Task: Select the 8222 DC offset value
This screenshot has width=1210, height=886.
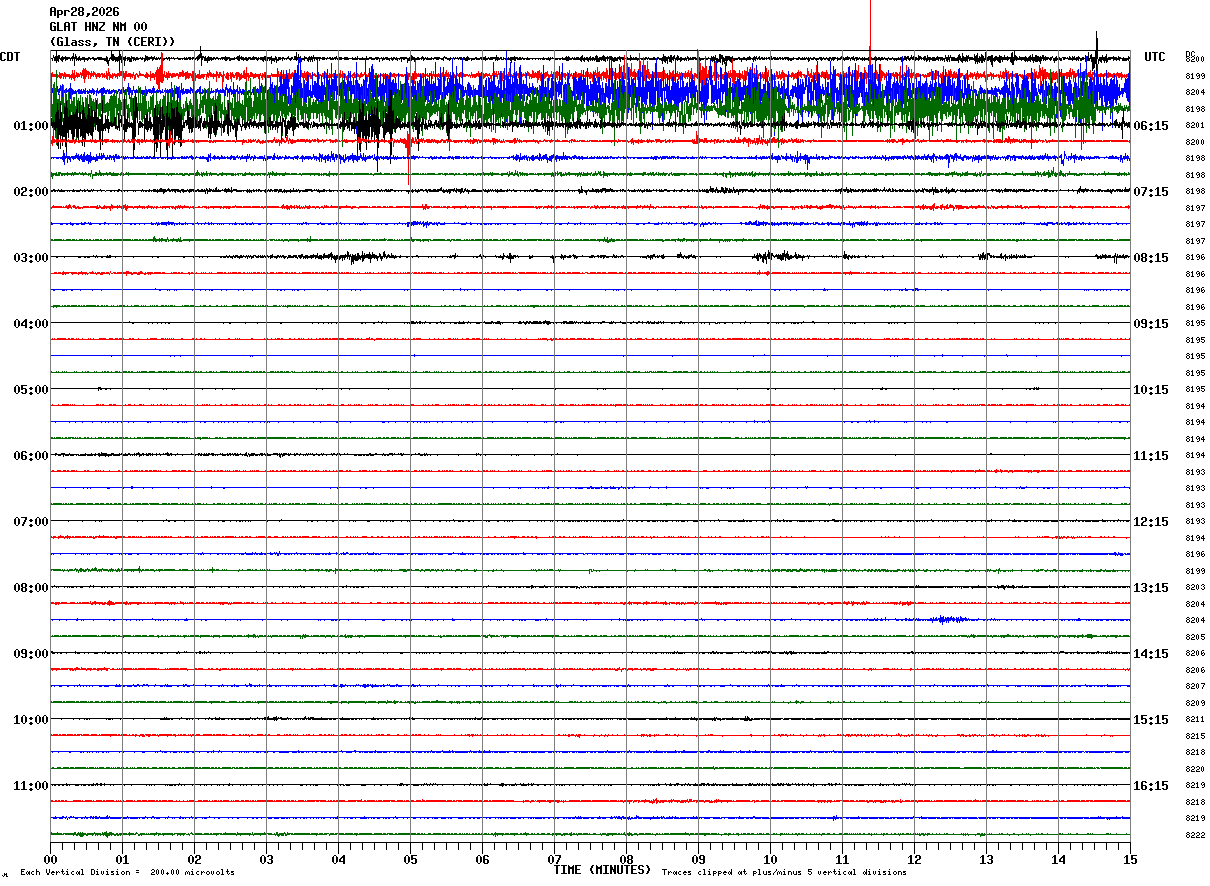Action: (x=1195, y=835)
